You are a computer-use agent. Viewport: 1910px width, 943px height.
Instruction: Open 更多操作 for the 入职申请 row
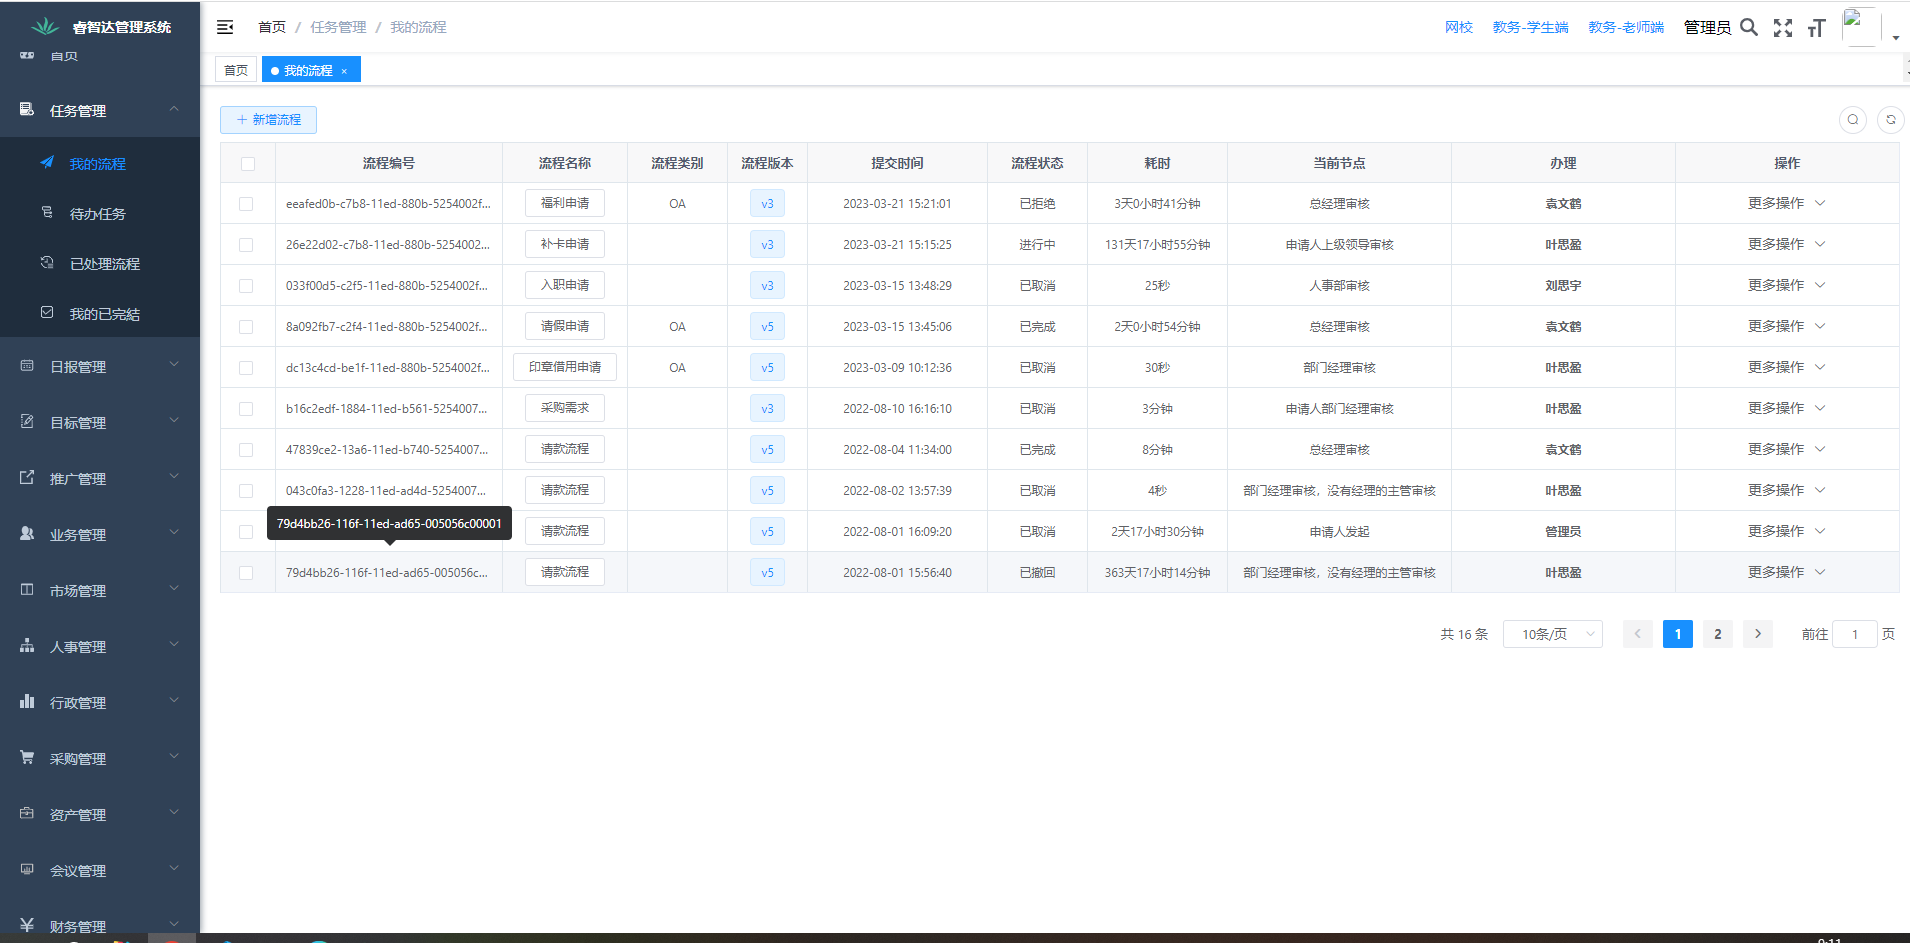tap(1786, 285)
